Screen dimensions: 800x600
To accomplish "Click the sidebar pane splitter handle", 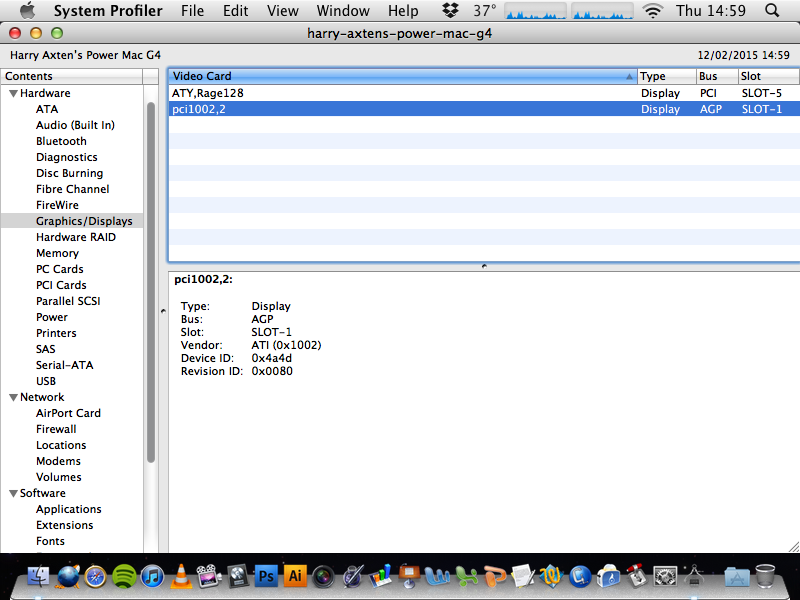I will 163,310.
